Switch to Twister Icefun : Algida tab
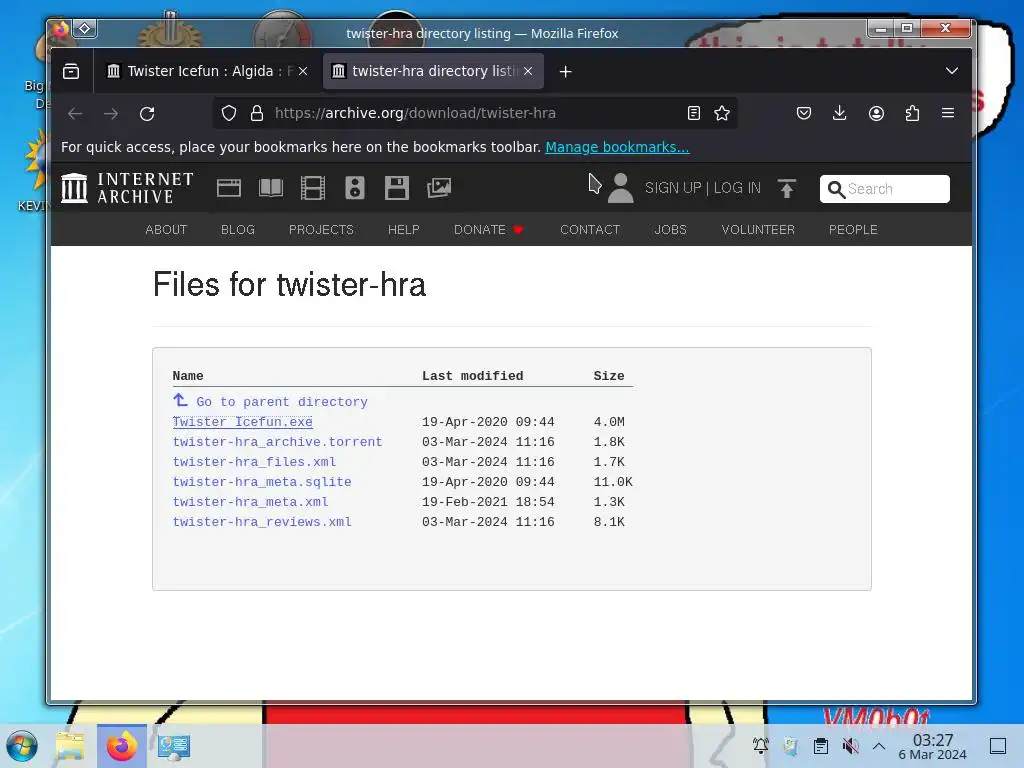The height and width of the screenshot is (768, 1024). point(208,71)
